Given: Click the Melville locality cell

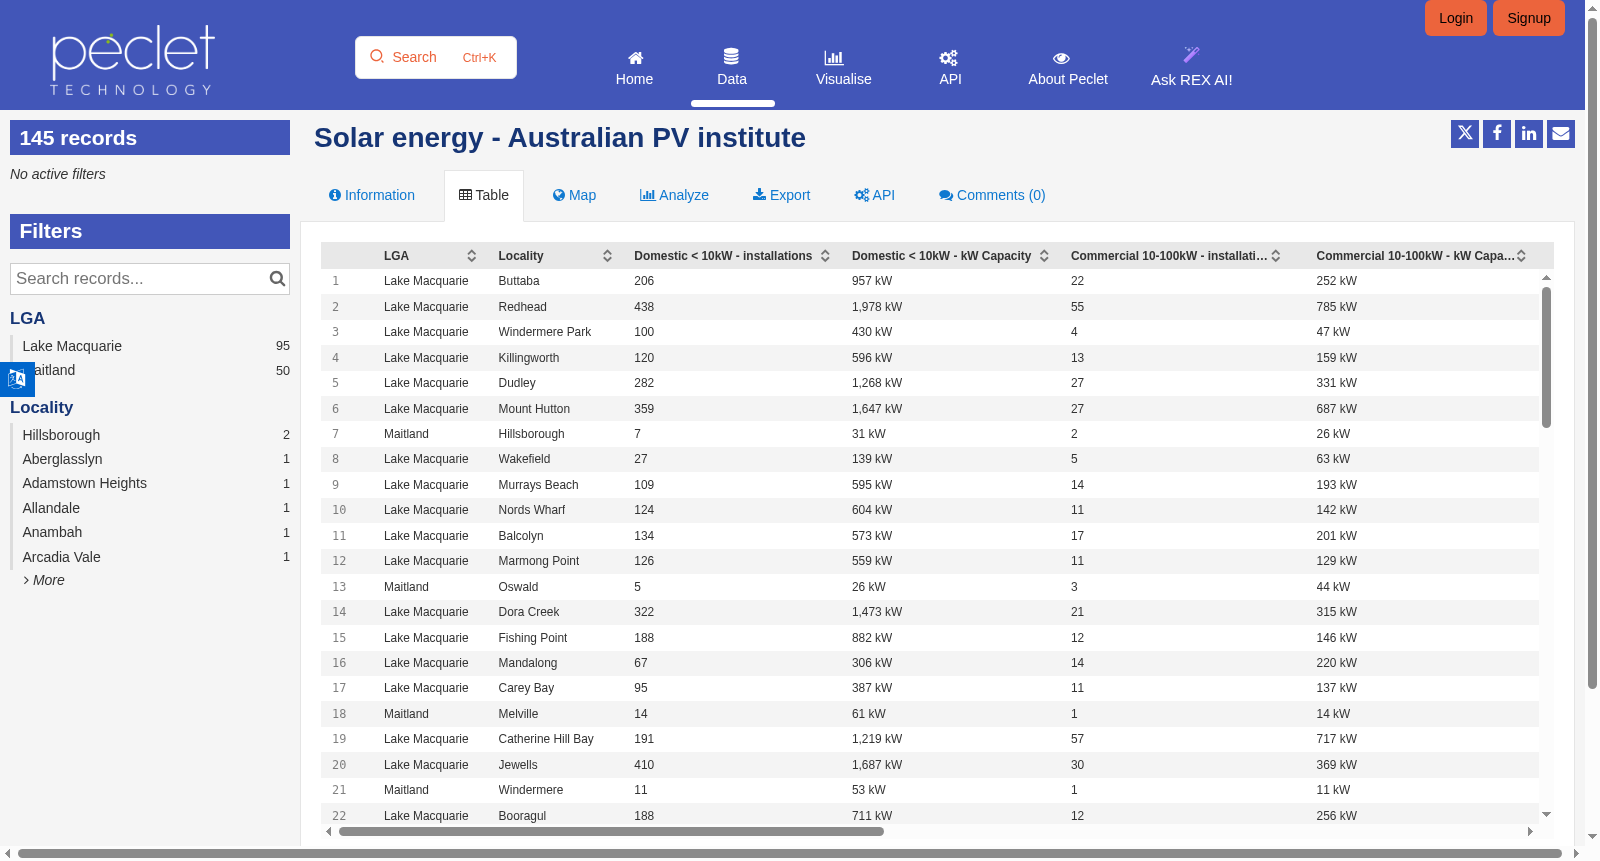Looking at the screenshot, I should (518, 714).
